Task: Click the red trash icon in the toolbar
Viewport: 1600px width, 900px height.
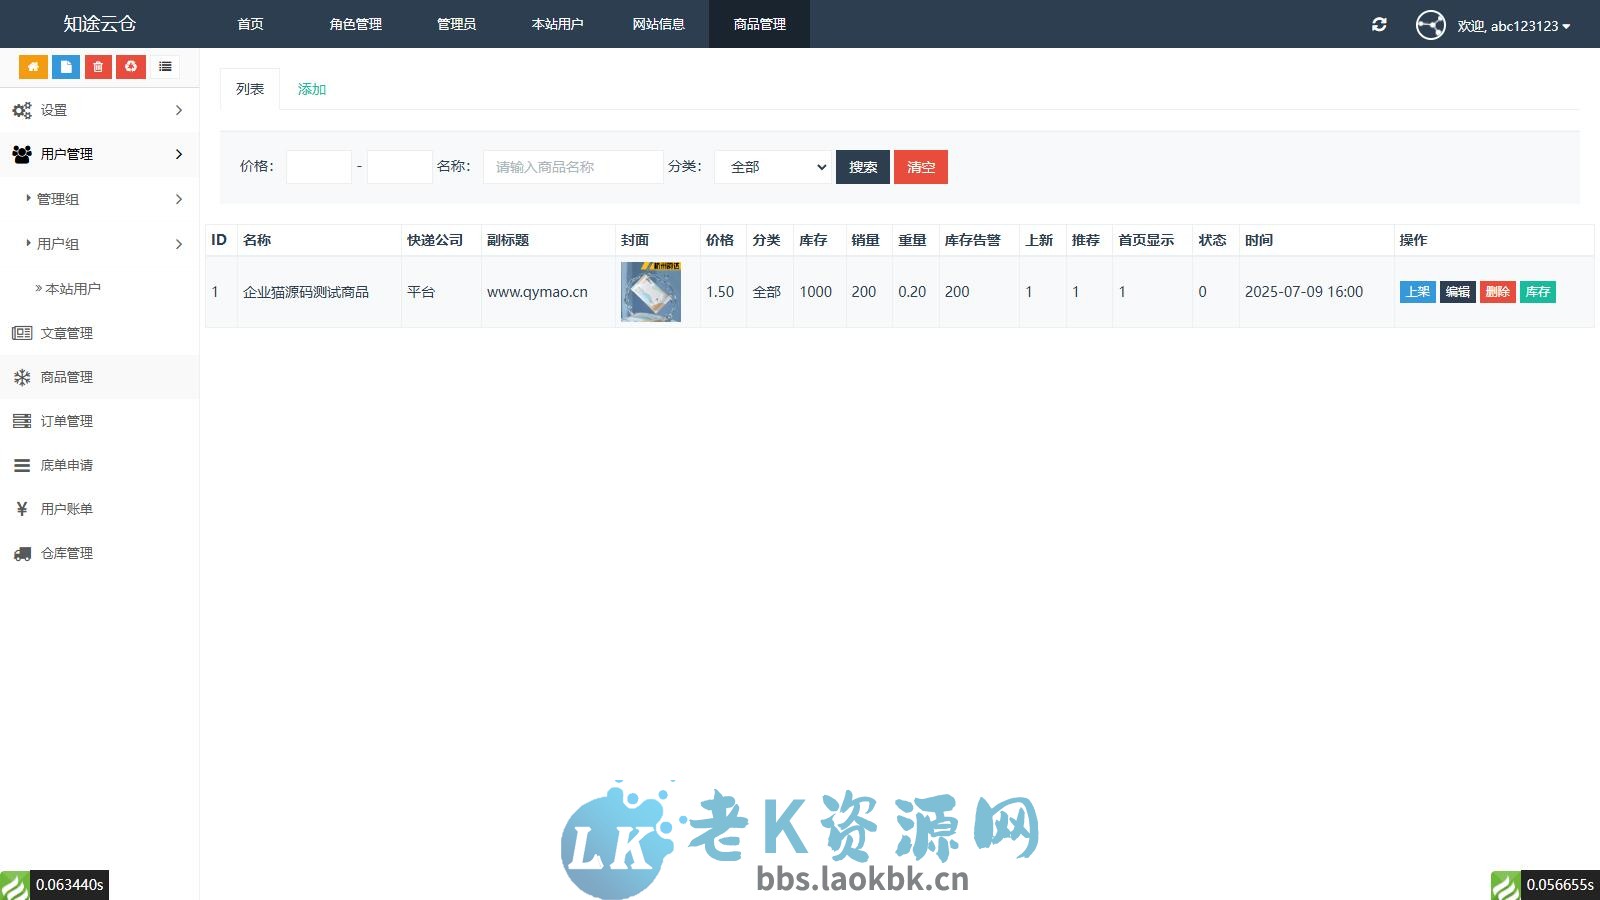Action: click(97, 66)
